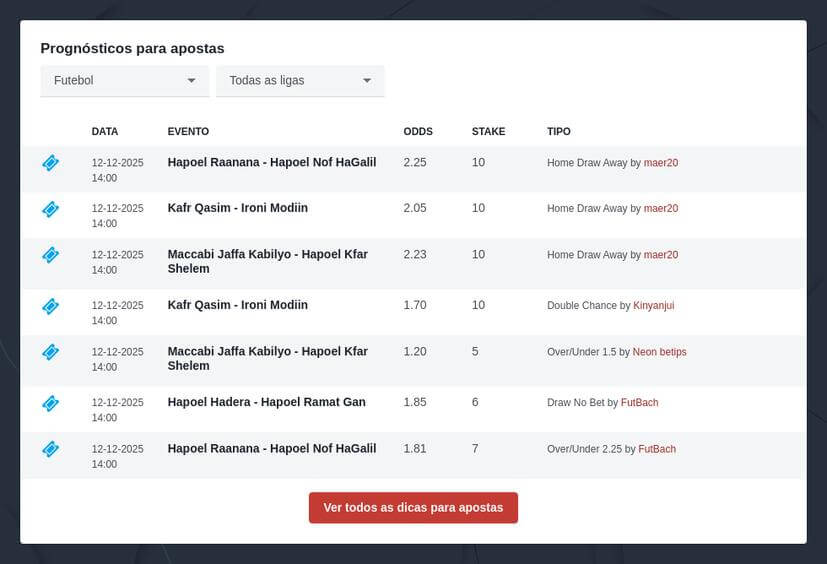Click FutBach link in Over/Under 2.25 row
The image size is (827, 564).
pos(657,449)
